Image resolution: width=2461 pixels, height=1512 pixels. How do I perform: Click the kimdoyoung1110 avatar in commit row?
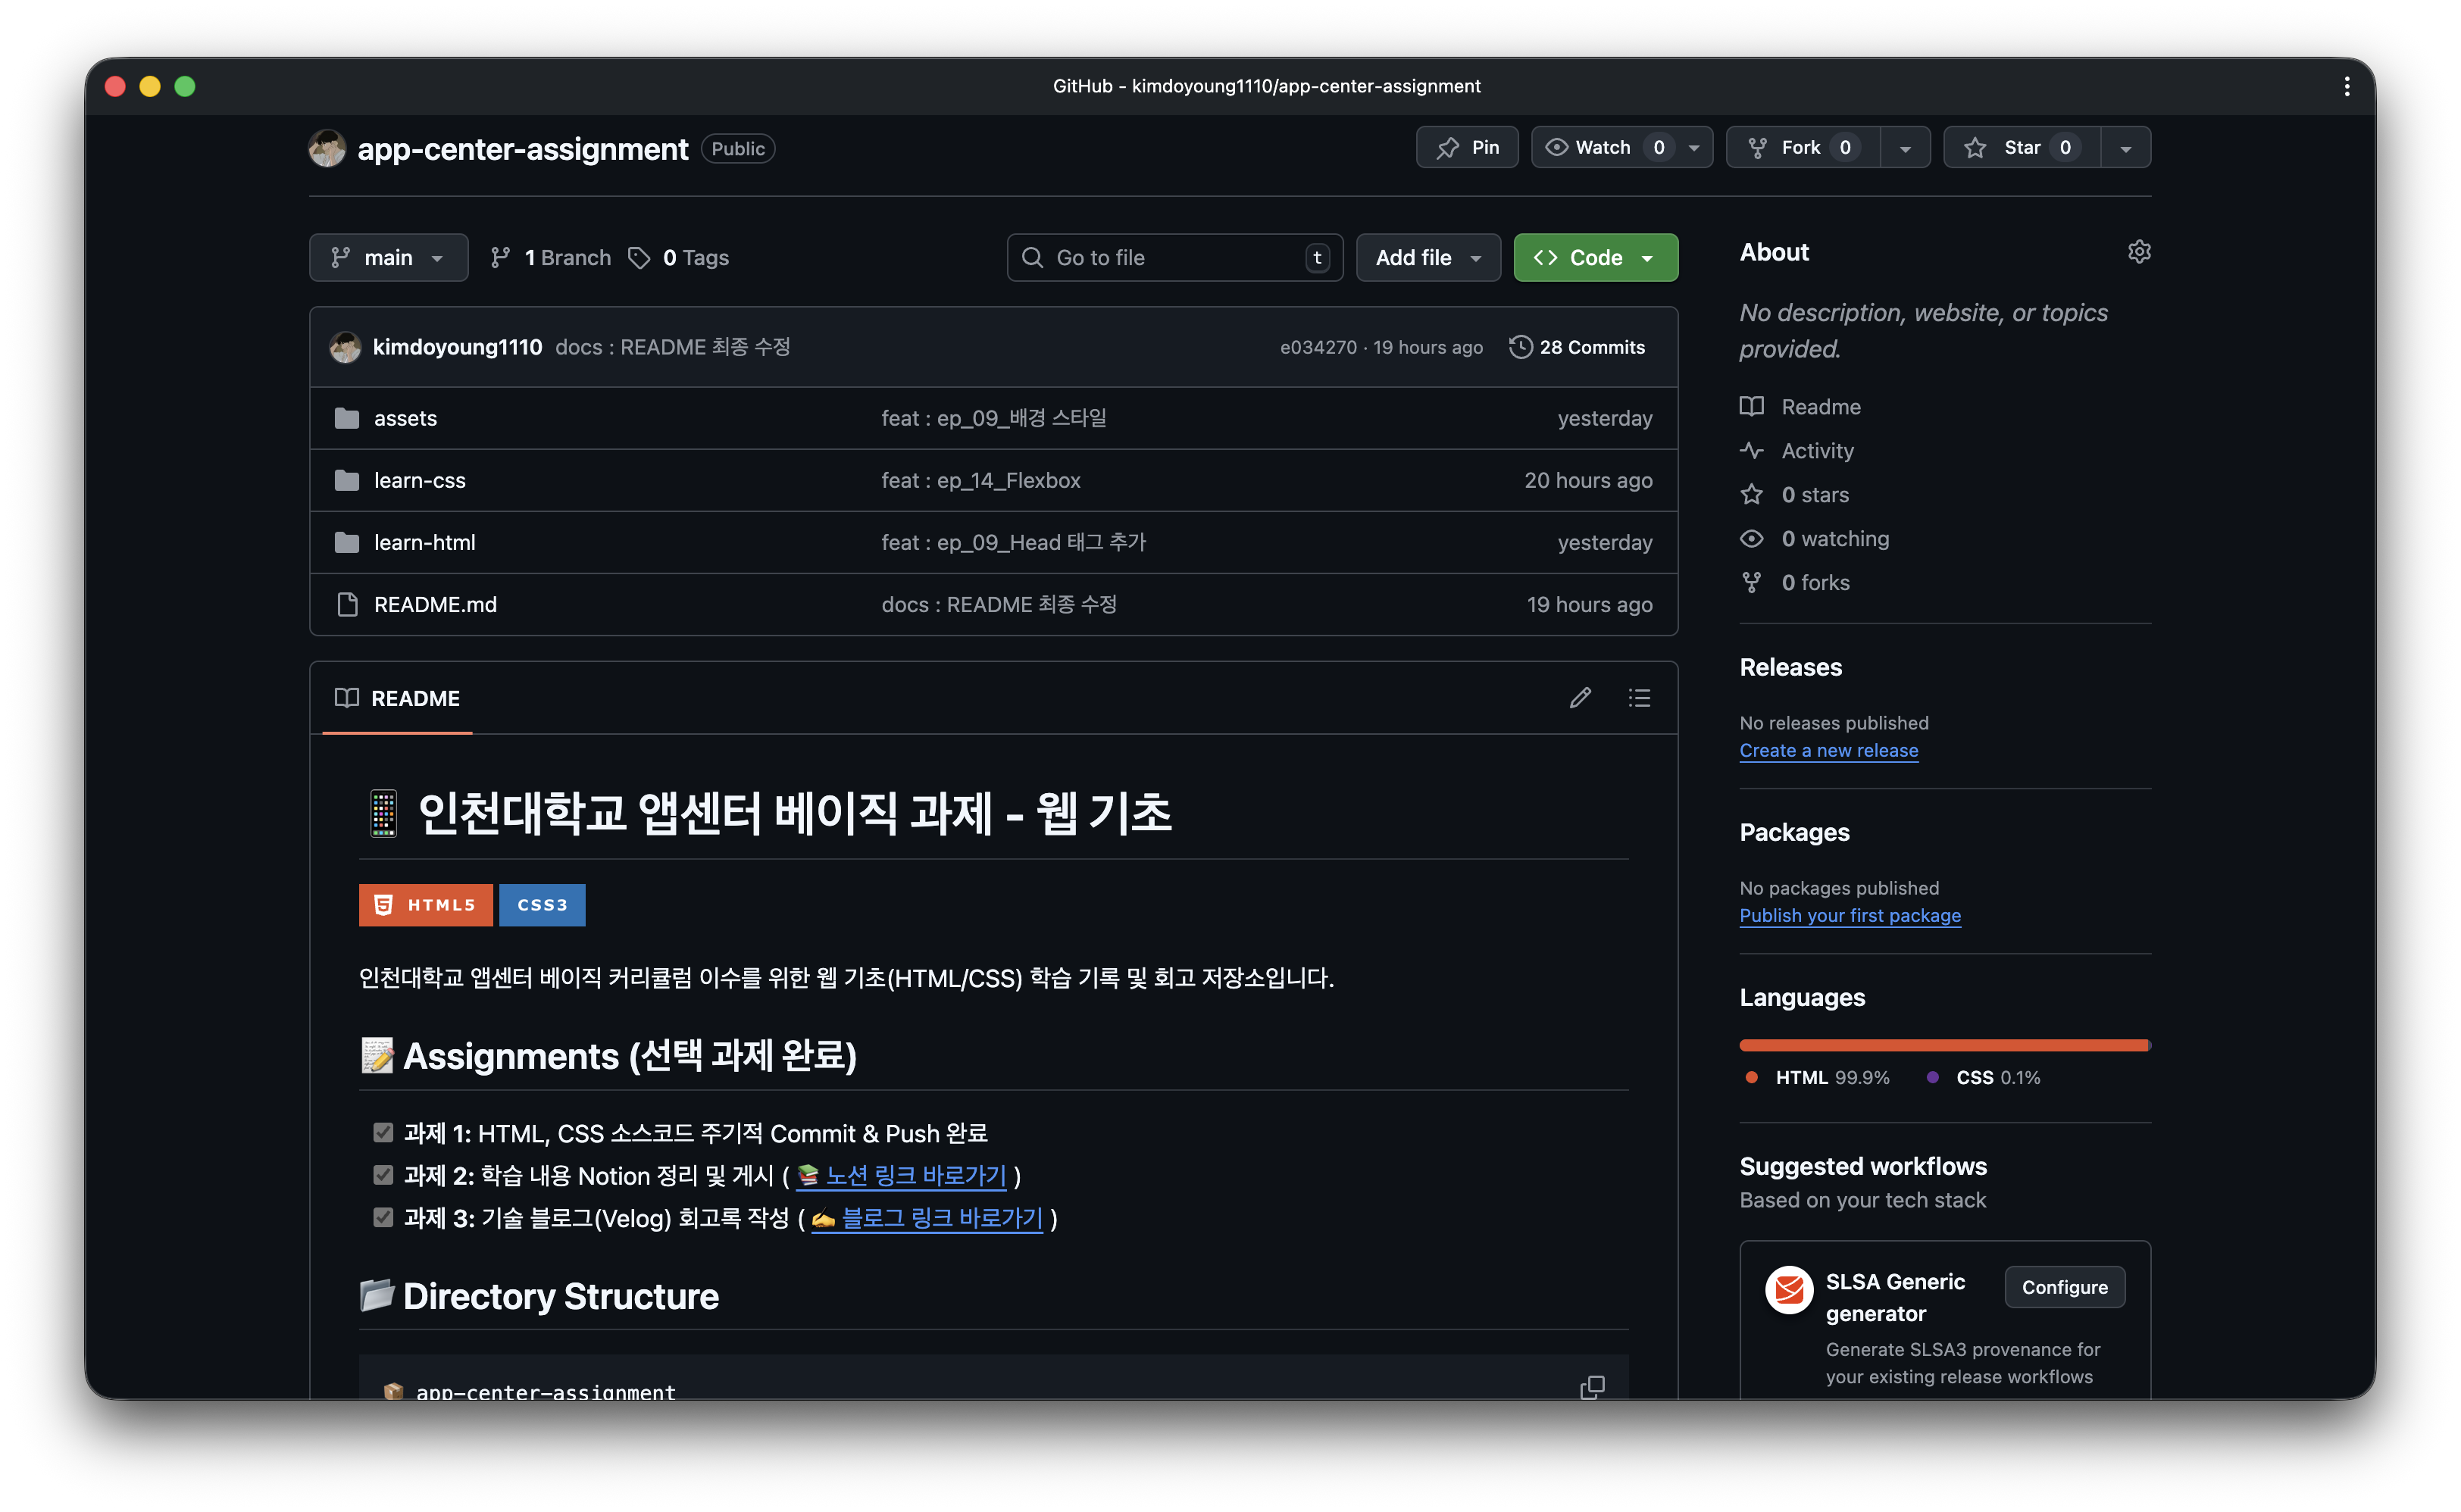(345, 347)
